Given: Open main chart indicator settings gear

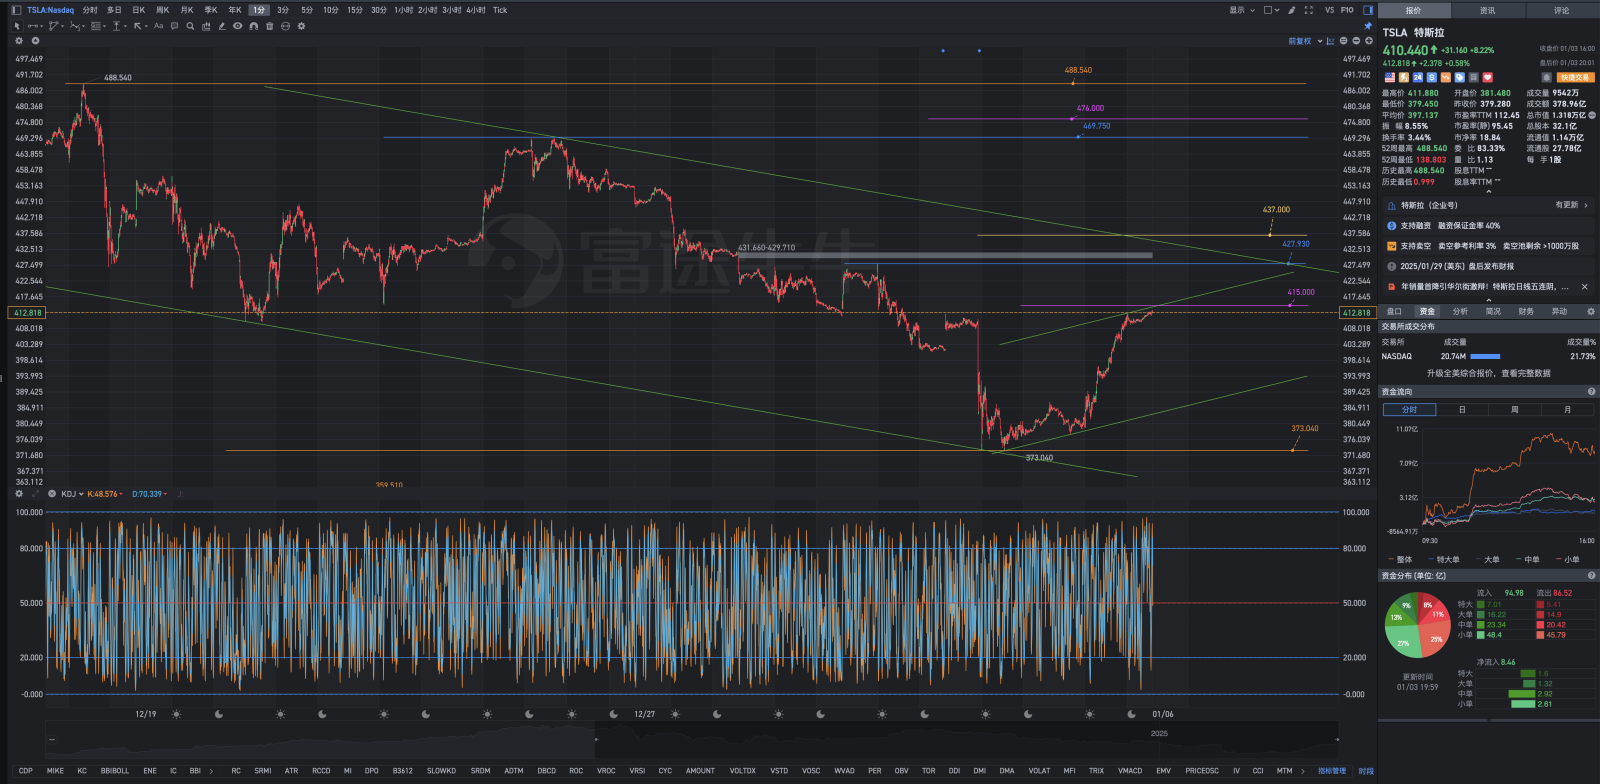Looking at the screenshot, I should pos(19,41).
